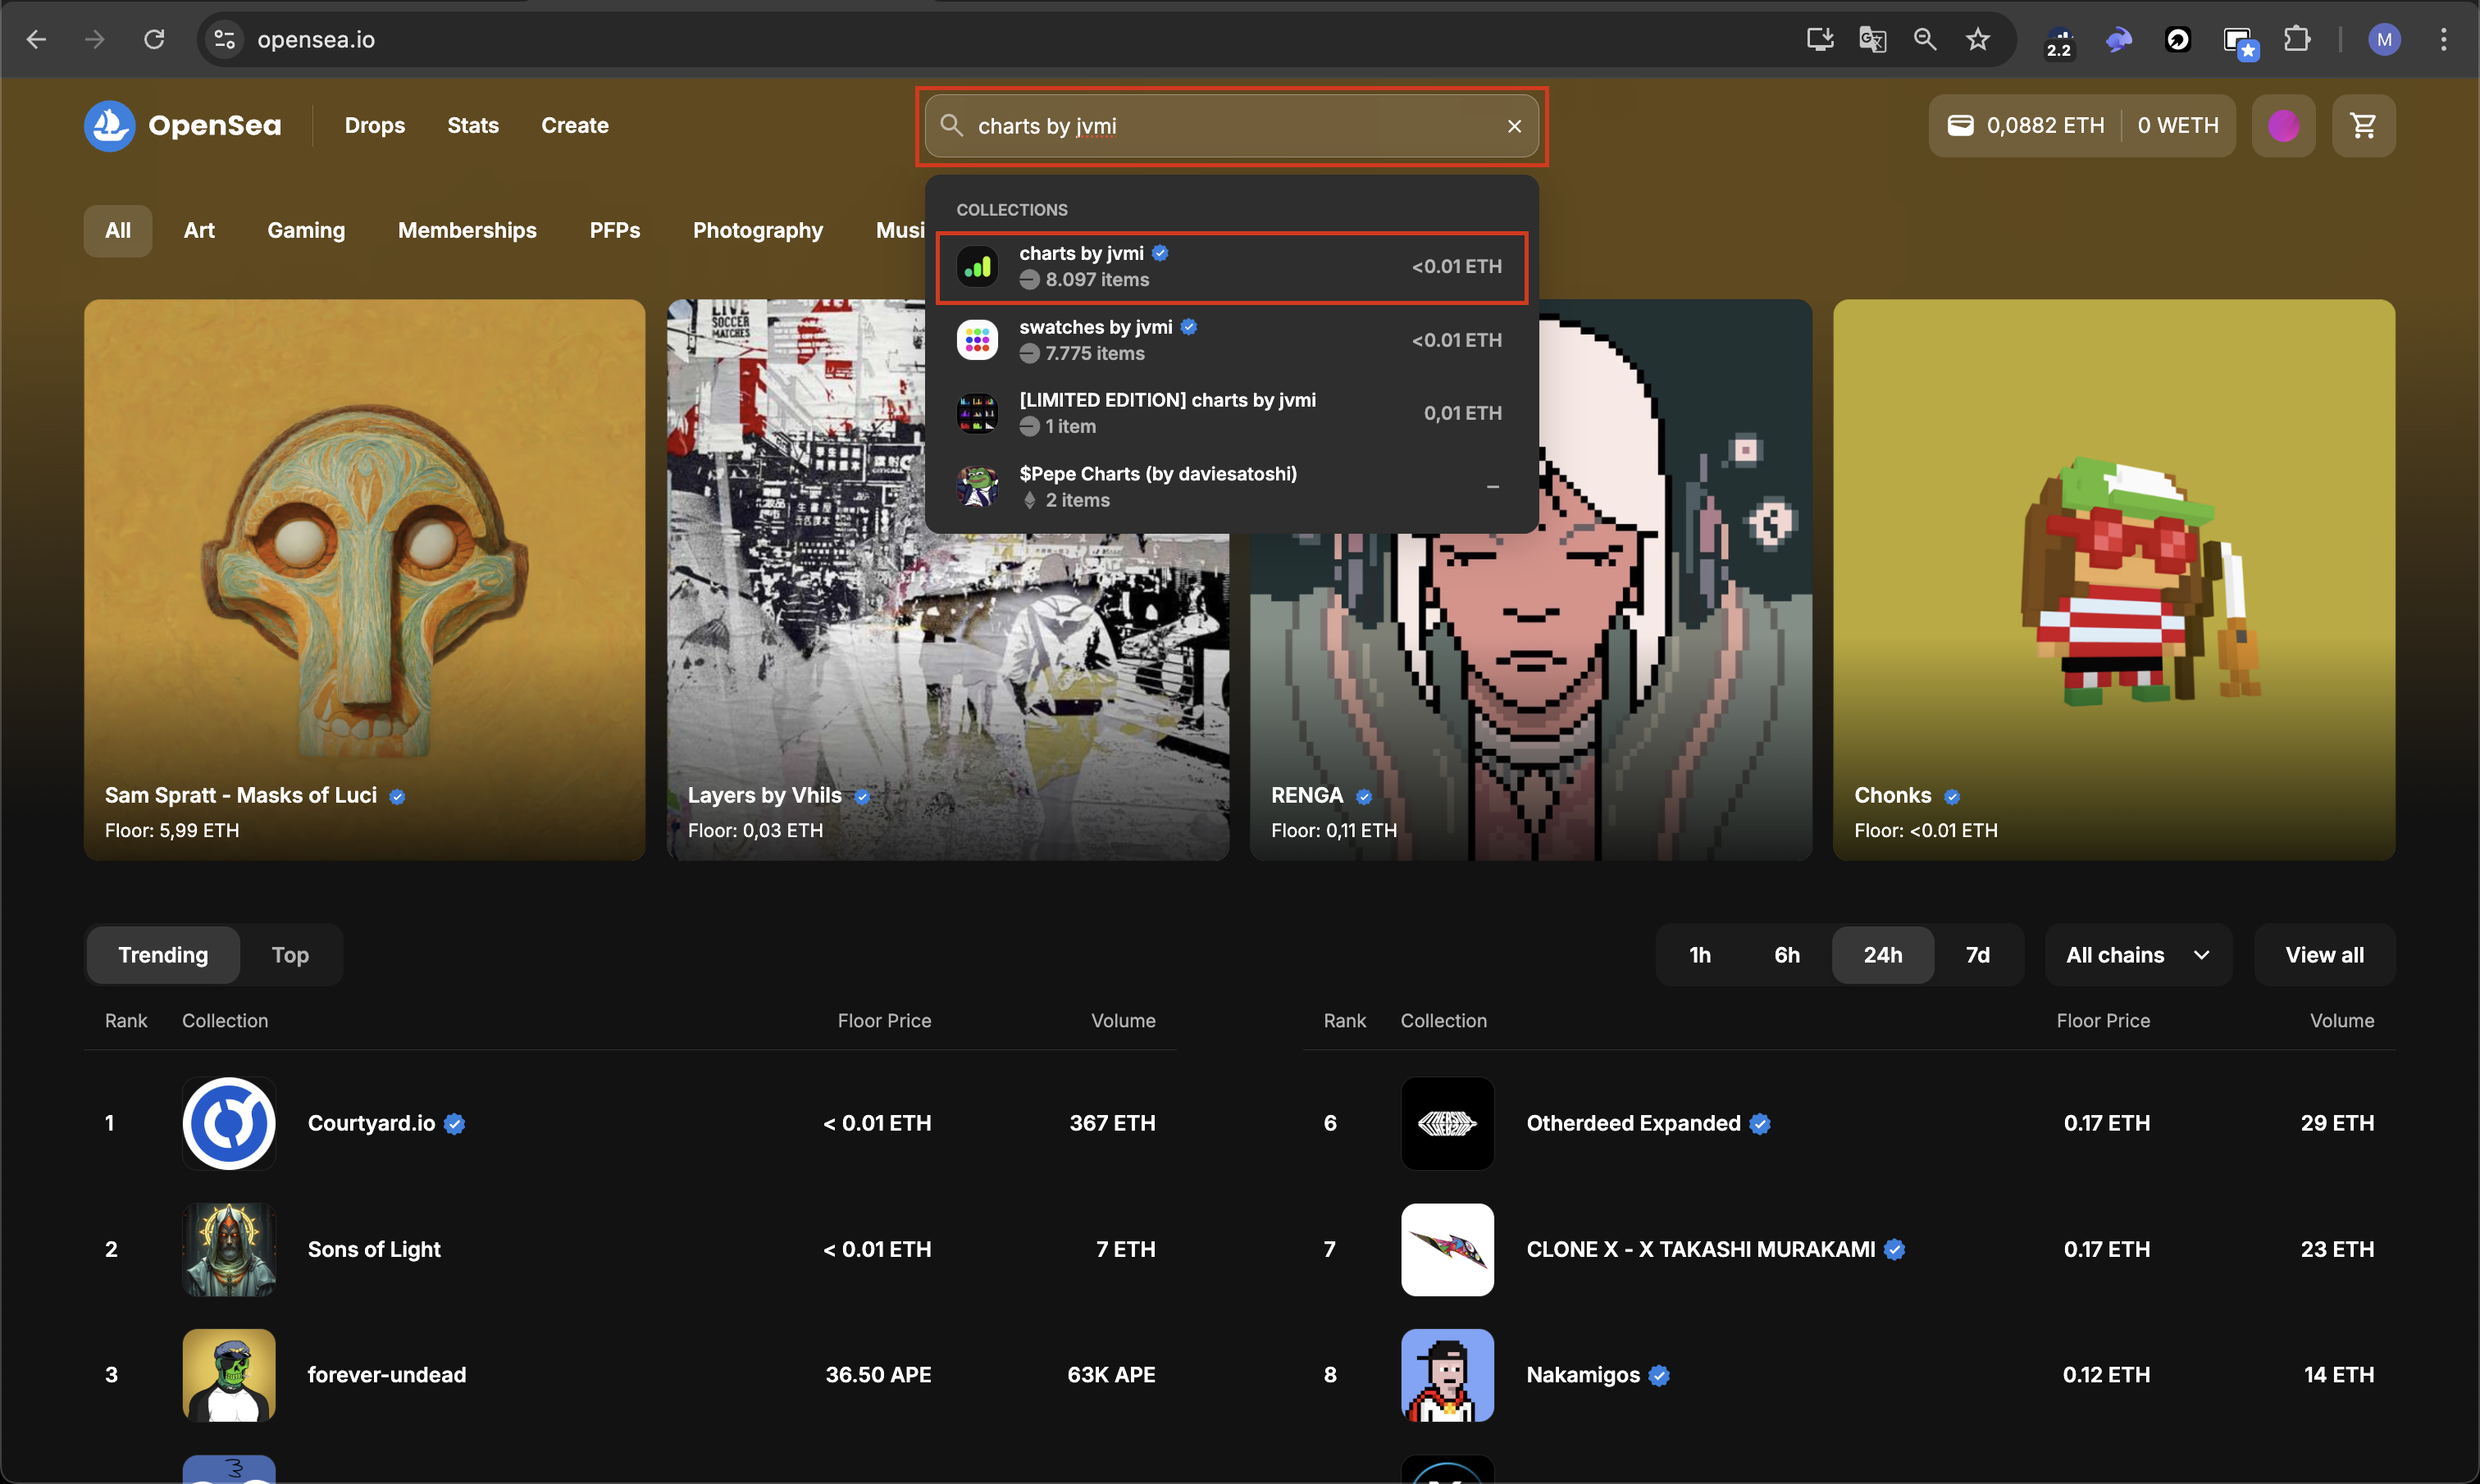Select the Photography category tab
2480x1484 pixels.
point(758,231)
